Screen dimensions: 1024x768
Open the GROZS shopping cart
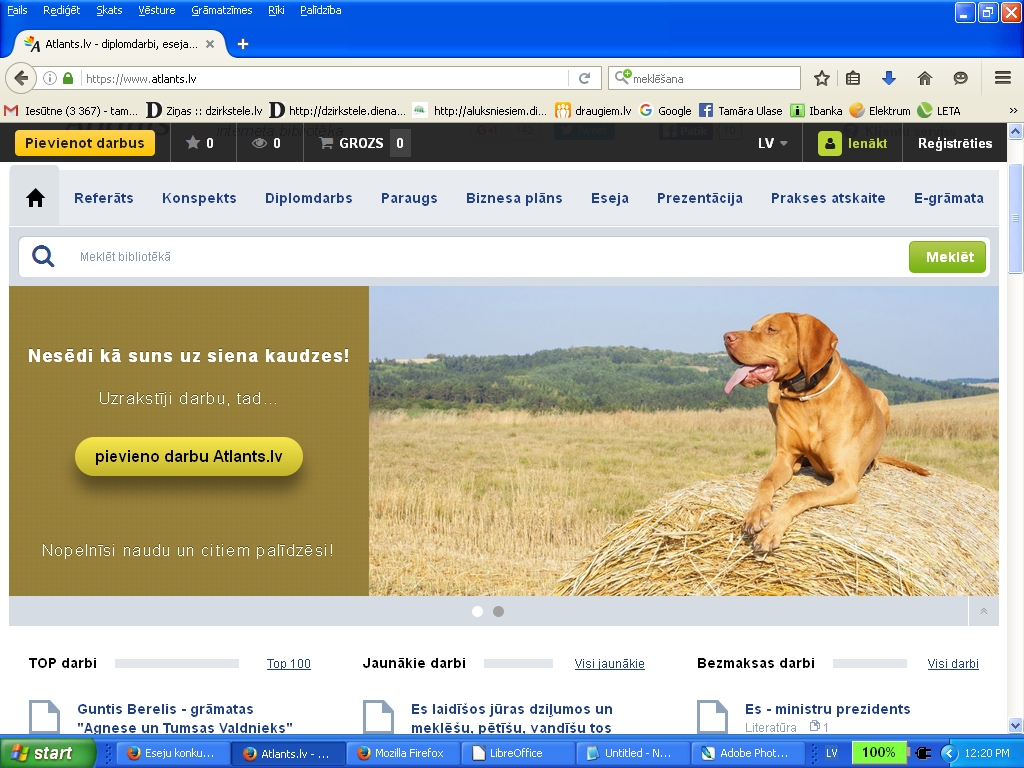tap(361, 143)
